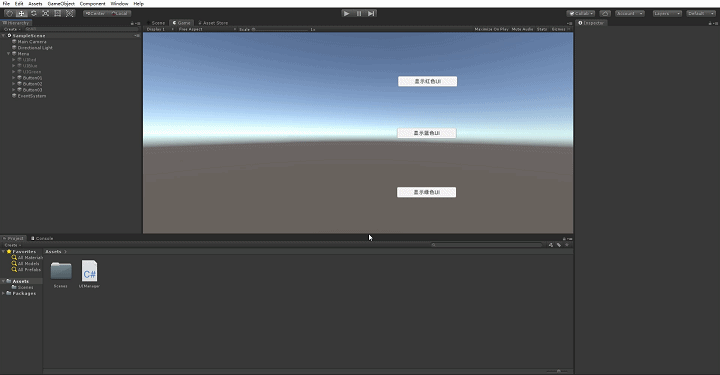Open the Window menu
The image size is (720, 375).
tap(119, 3)
